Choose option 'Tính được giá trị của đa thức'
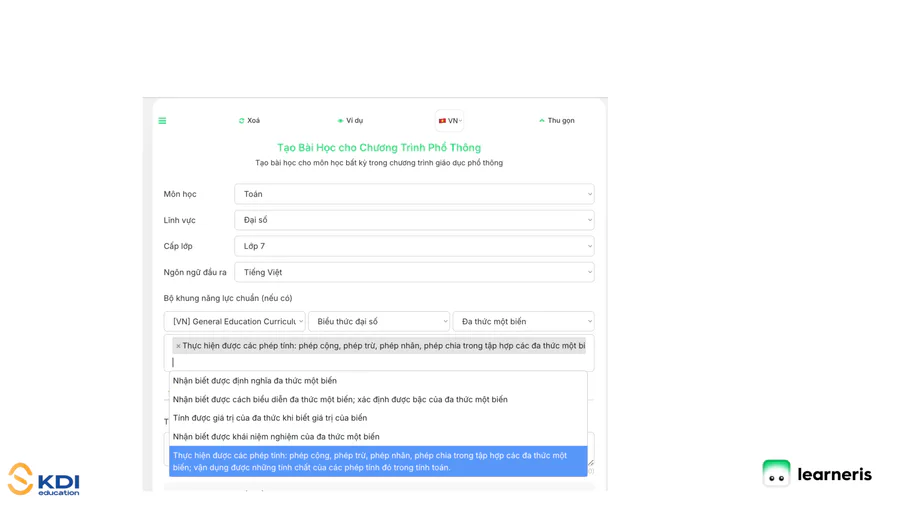Image resolution: width=900 pixels, height=506 pixels. [x=270, y=418]
